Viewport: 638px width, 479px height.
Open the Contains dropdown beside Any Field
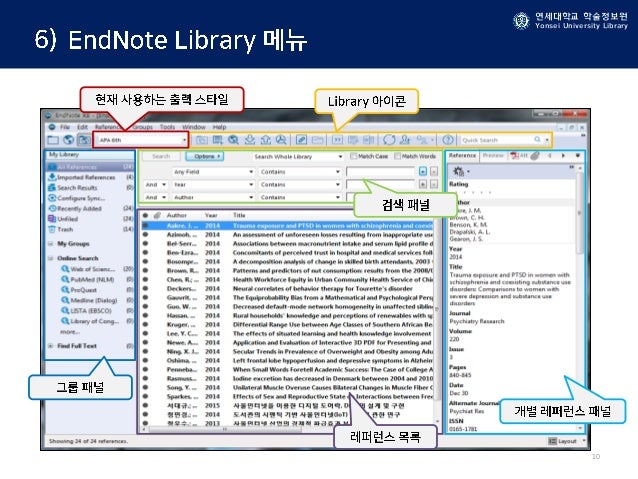coord(300,172)
